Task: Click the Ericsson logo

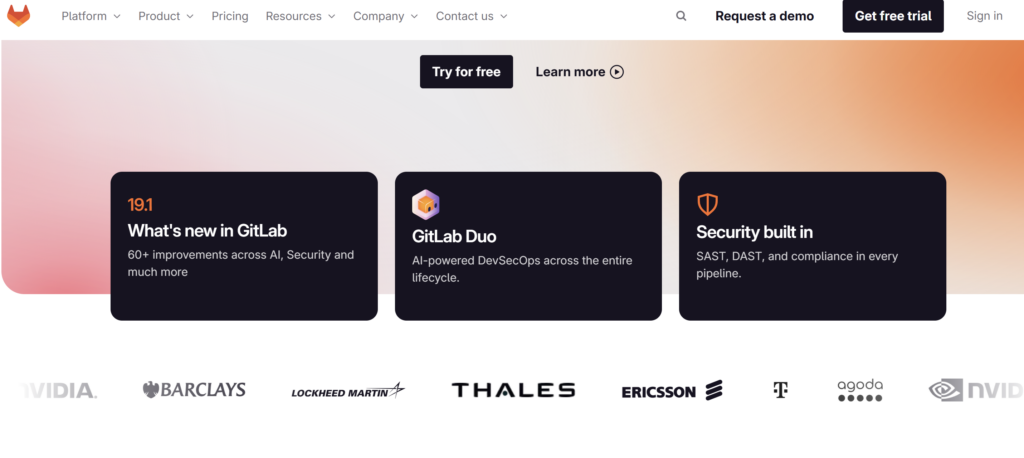Action: (x=672, y=391)
